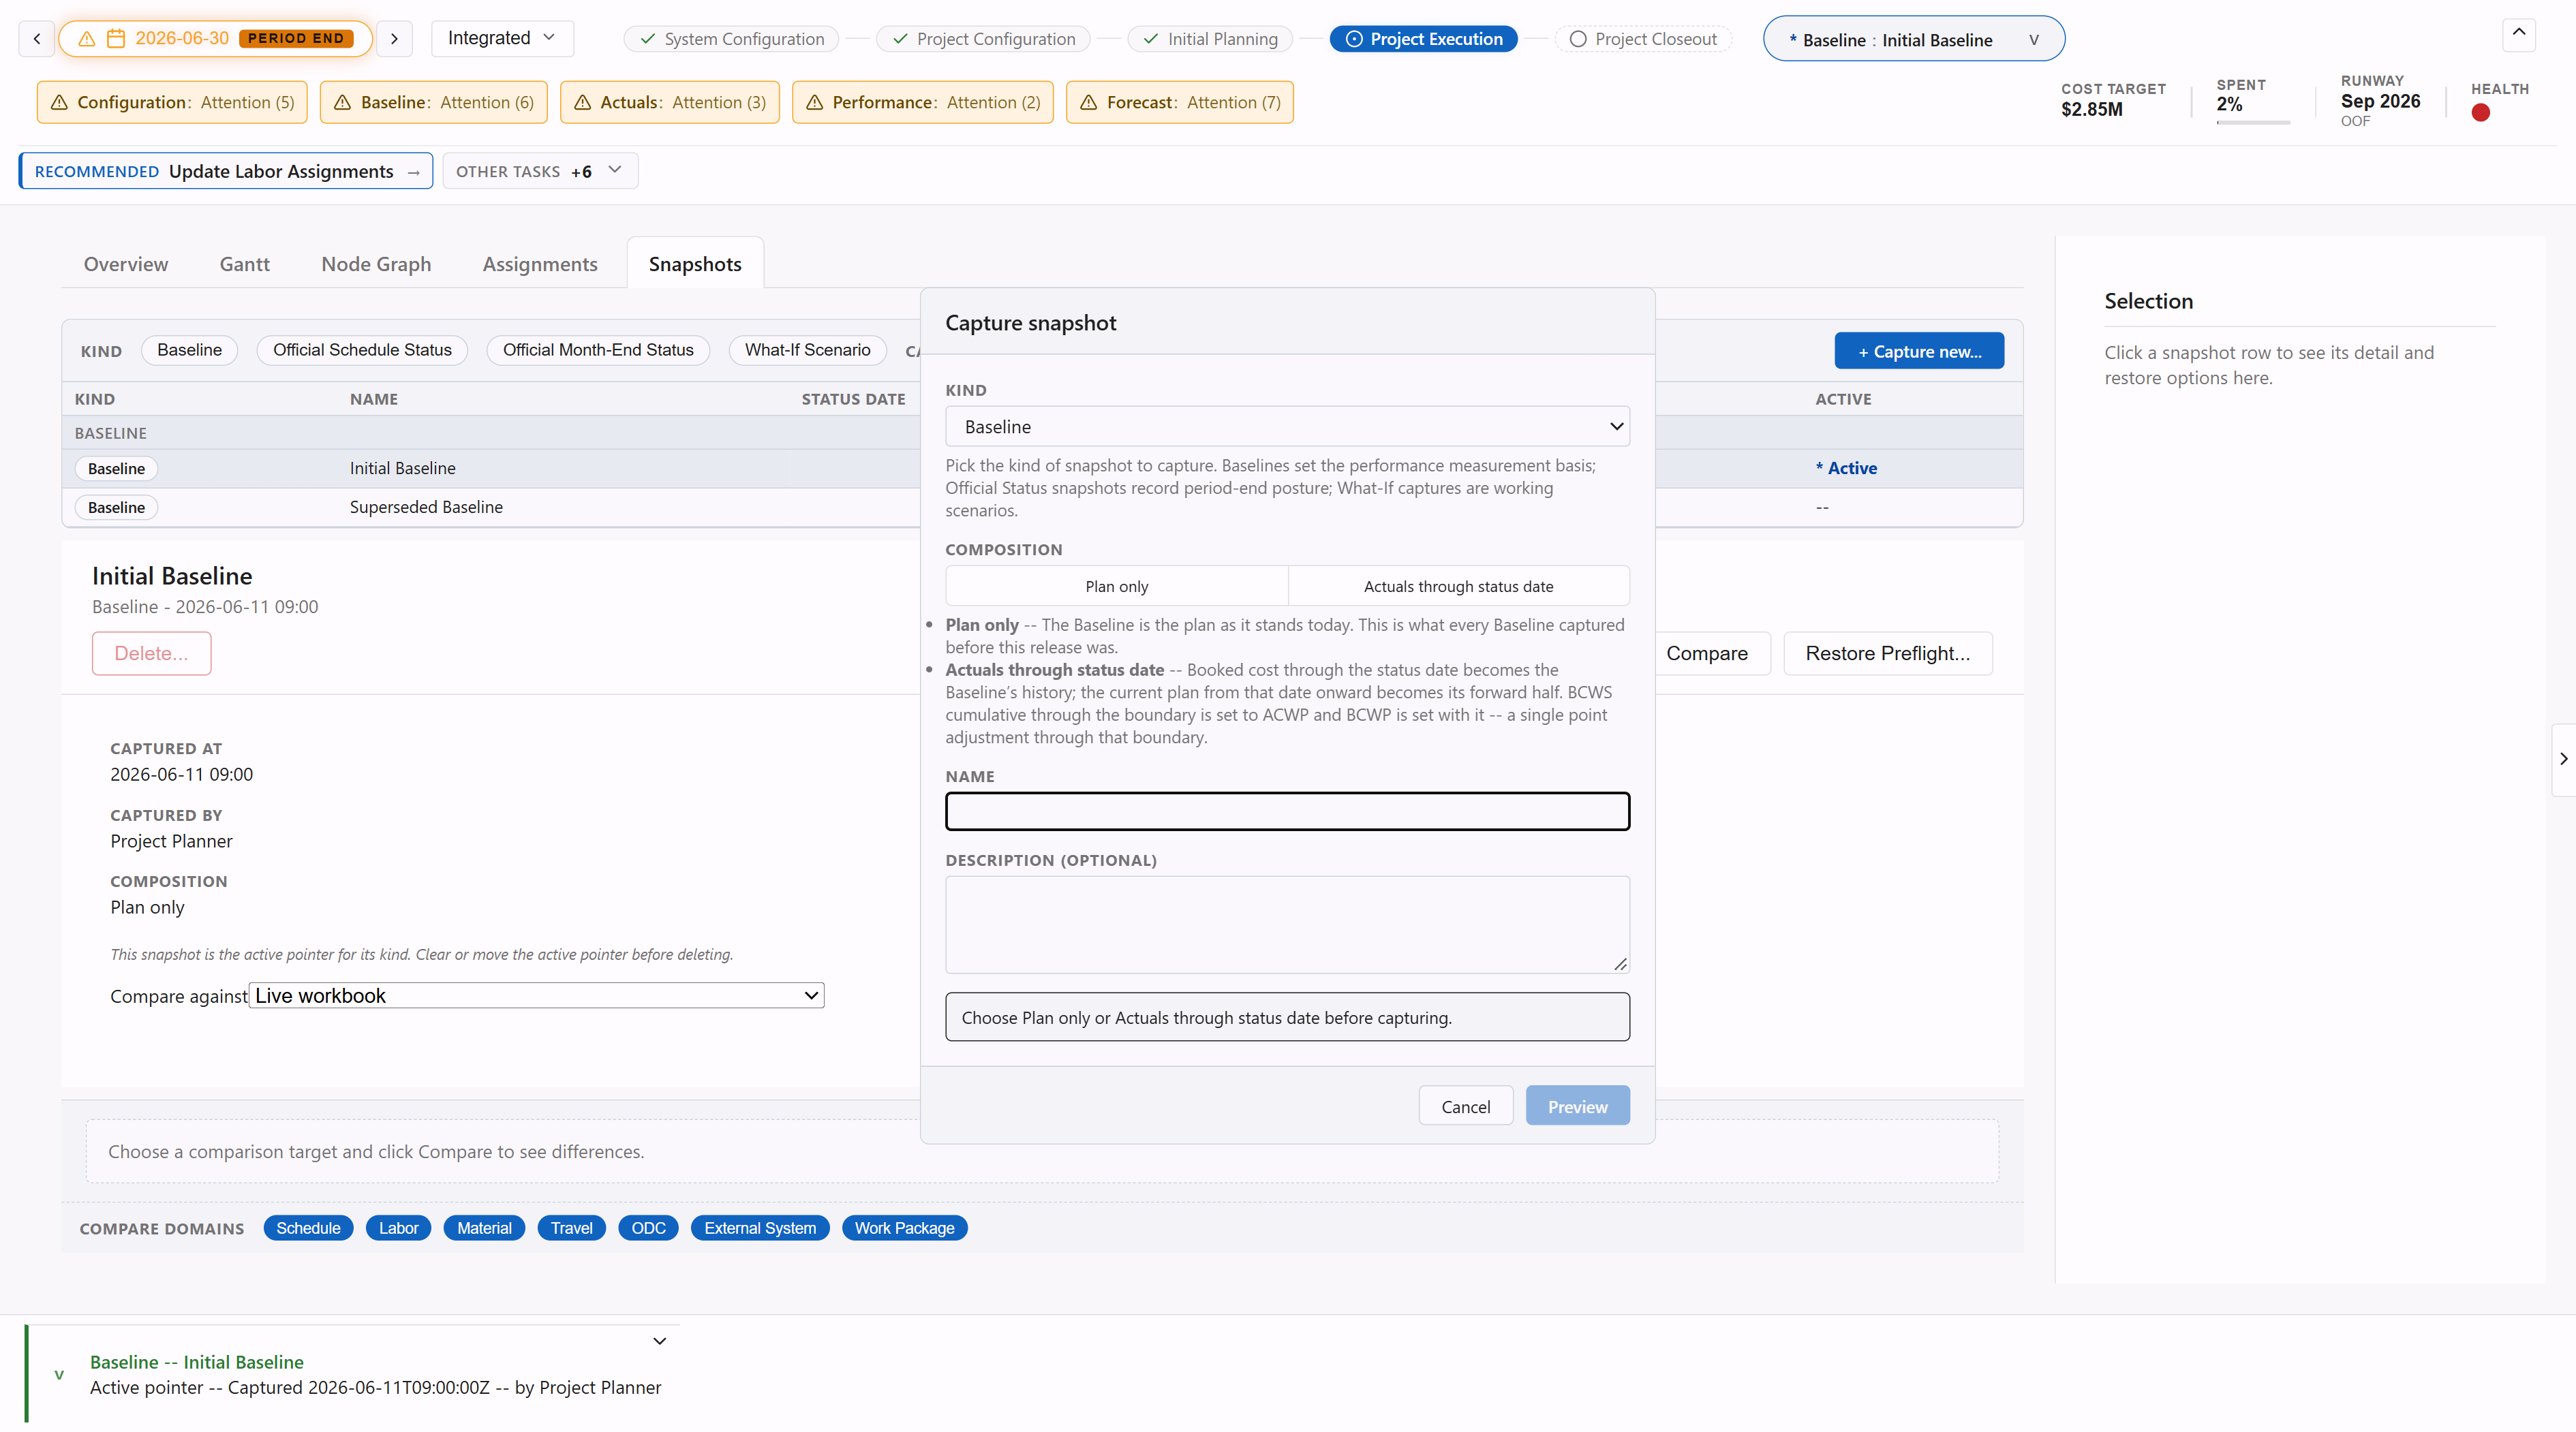The width and height of the screenshot is (2576, 1432).
Task: Toggle Official Month-End Status filter chip
Action: coord(598,350)
